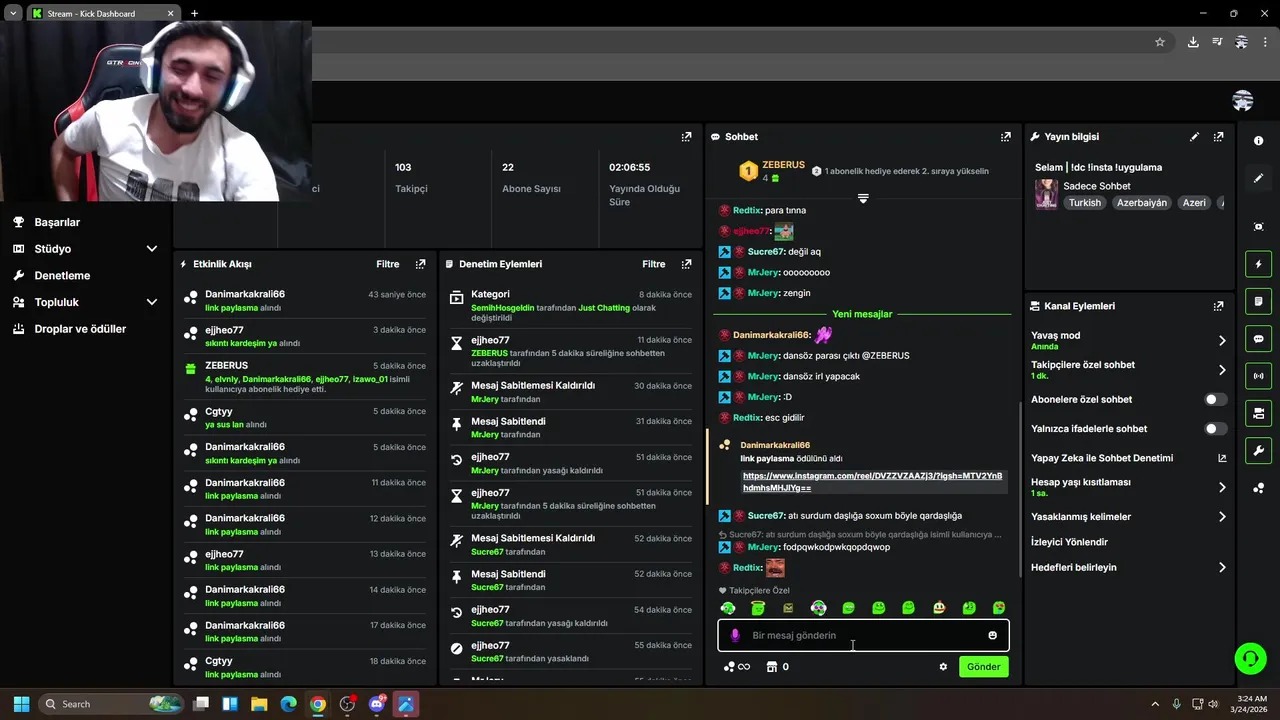Click the Gönder send button
The image size is (1280, 720).
(x=983, y=667)
